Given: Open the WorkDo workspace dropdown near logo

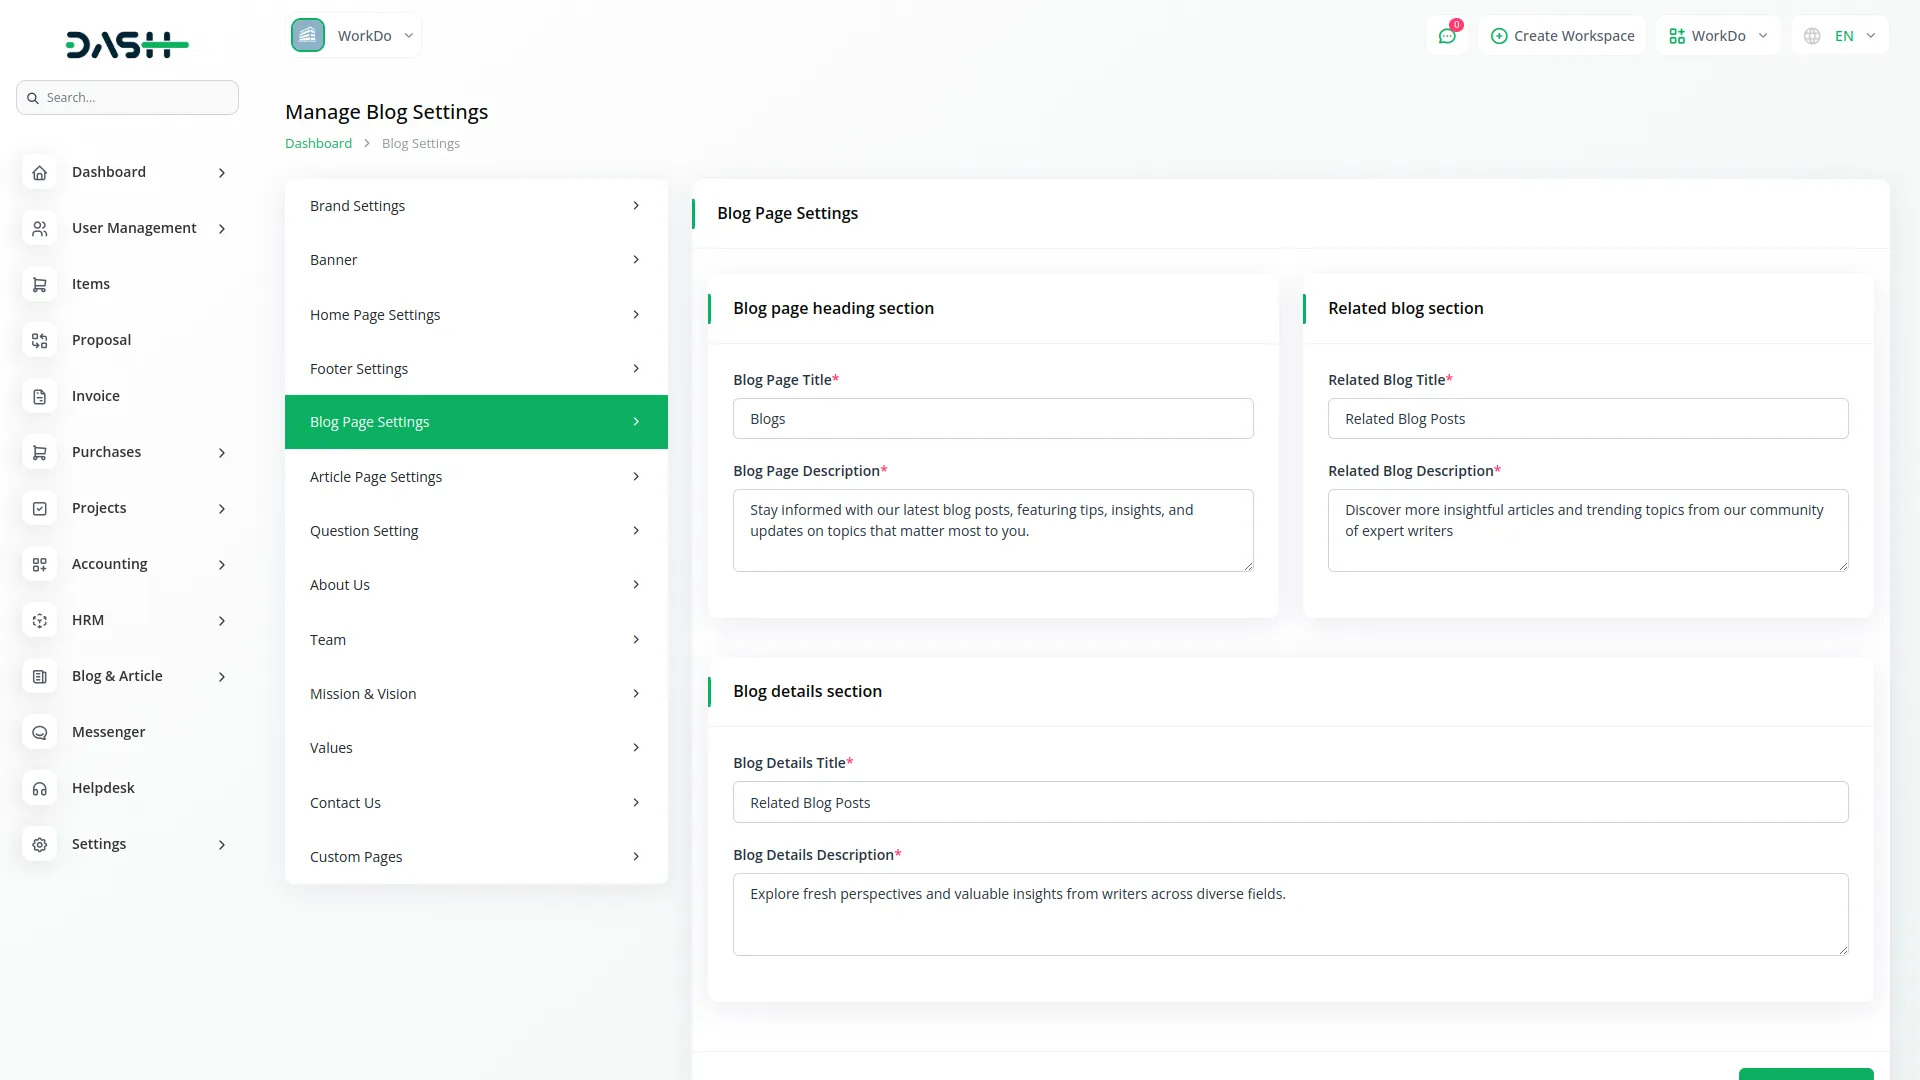Looking at the screenshot, I should click(355, 36).
